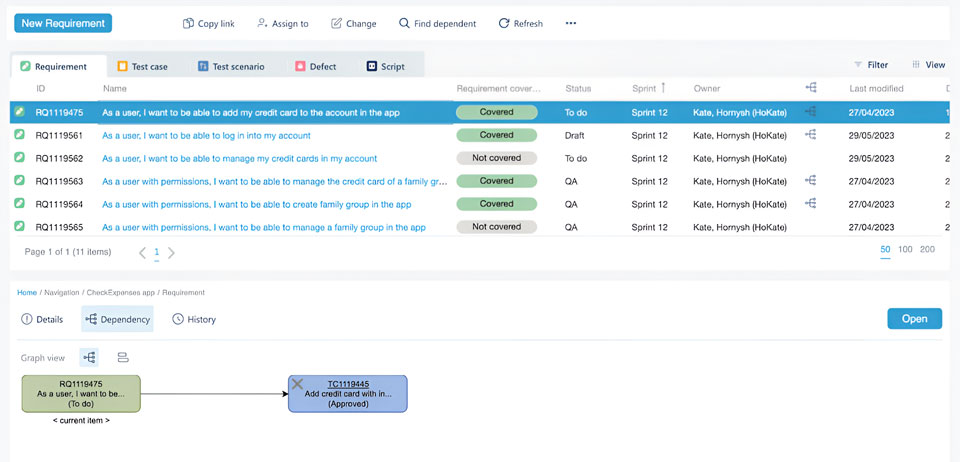Click the New Requirement button
Screen dimensions: 960x462
click(x=63, y=23)
